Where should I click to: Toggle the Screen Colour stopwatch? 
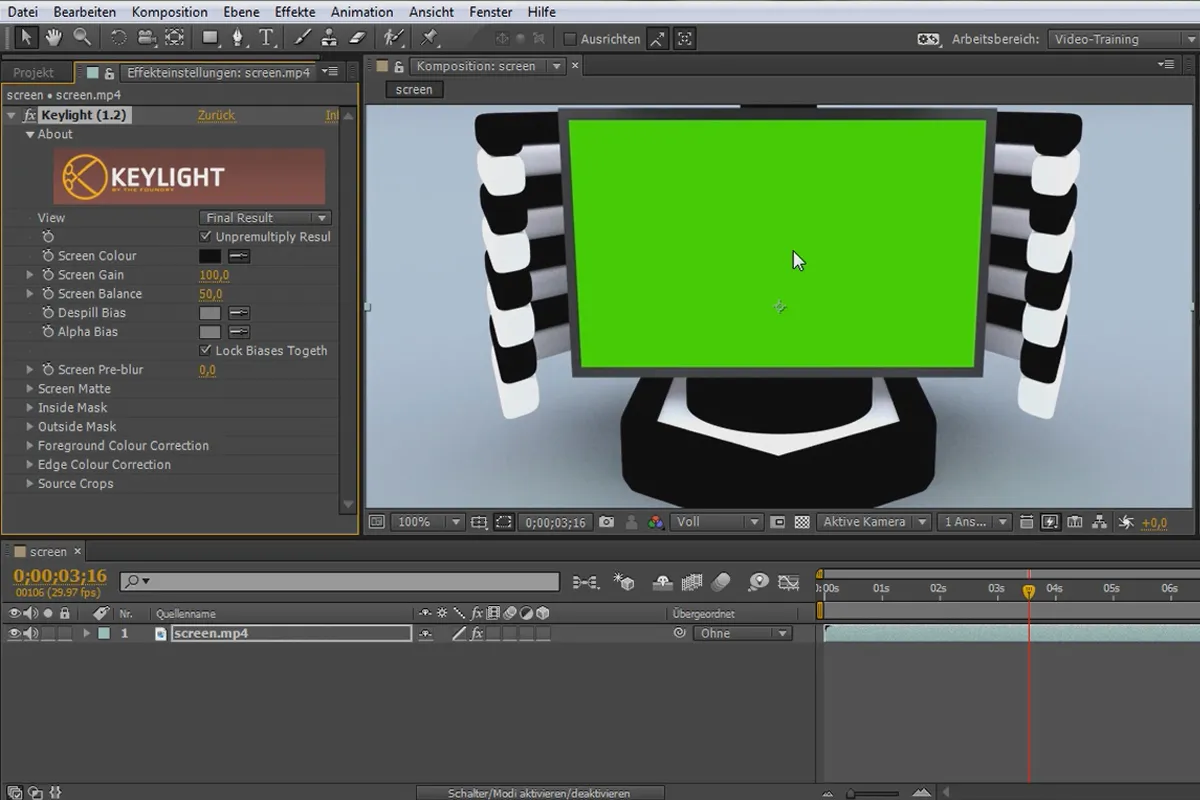(48, 256)
